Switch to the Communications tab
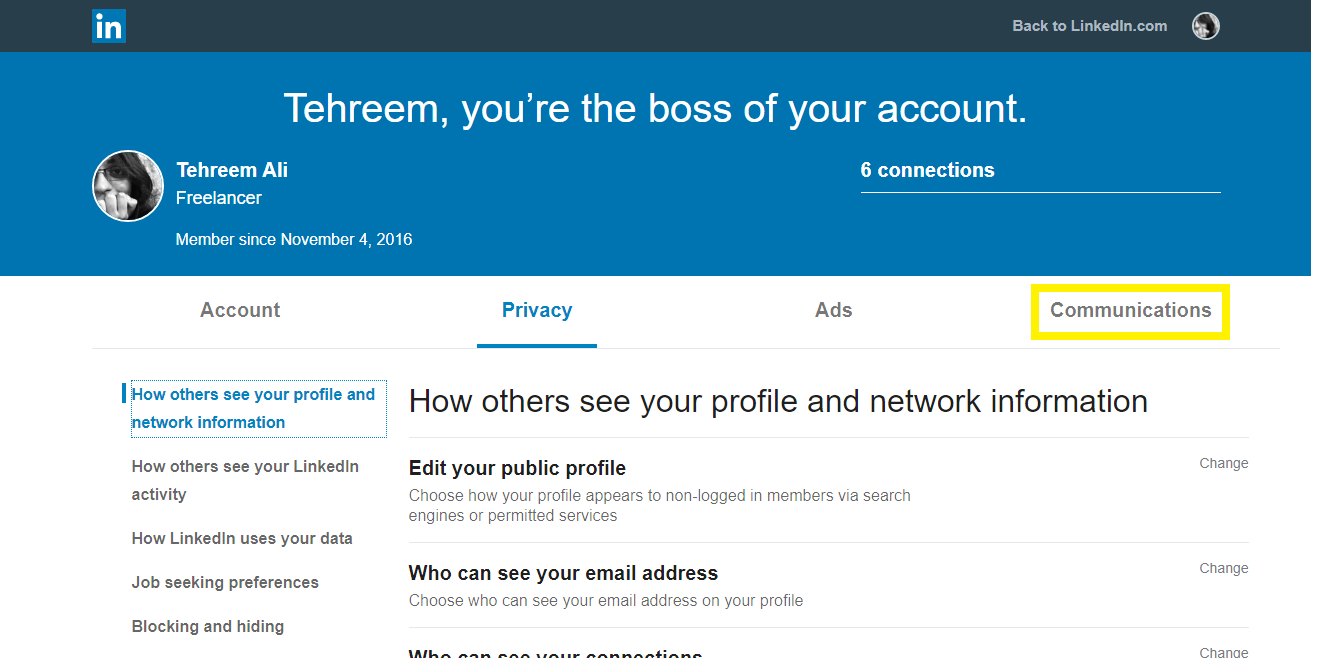1326x658 pixels. tap(1130, 310)
